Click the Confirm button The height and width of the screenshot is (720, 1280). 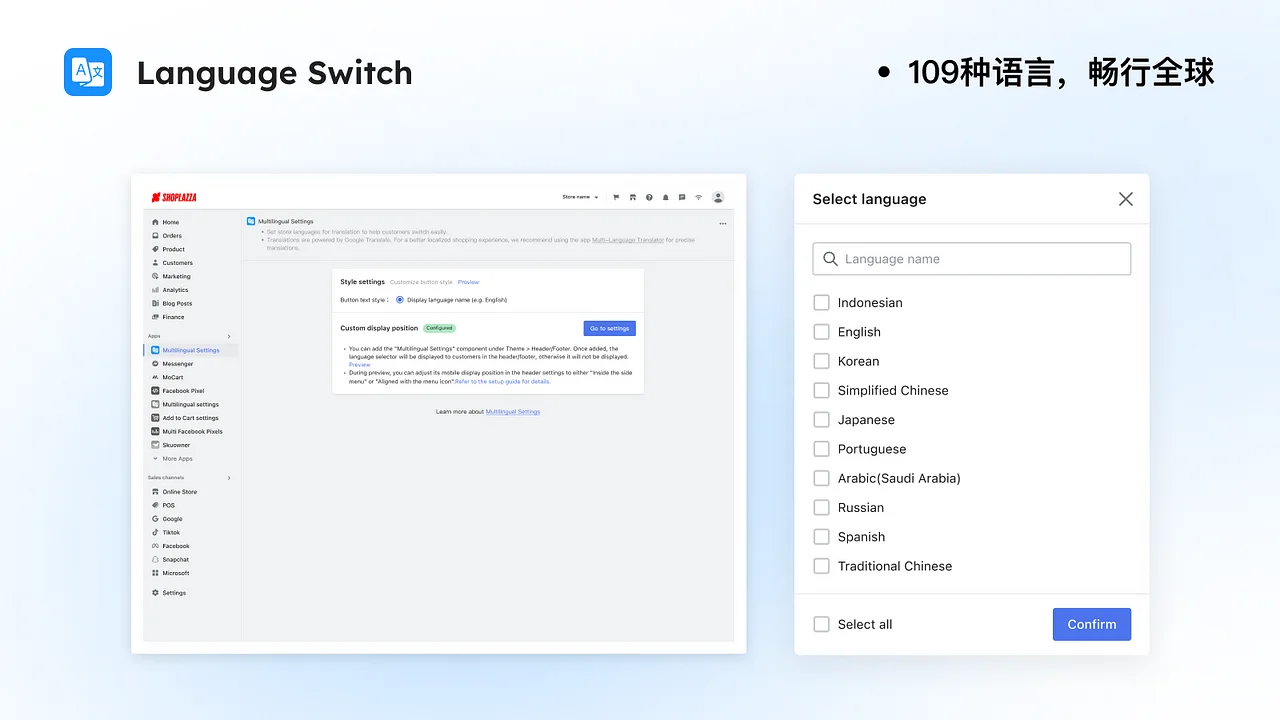pyautogui.click(x=1091, y=624)
